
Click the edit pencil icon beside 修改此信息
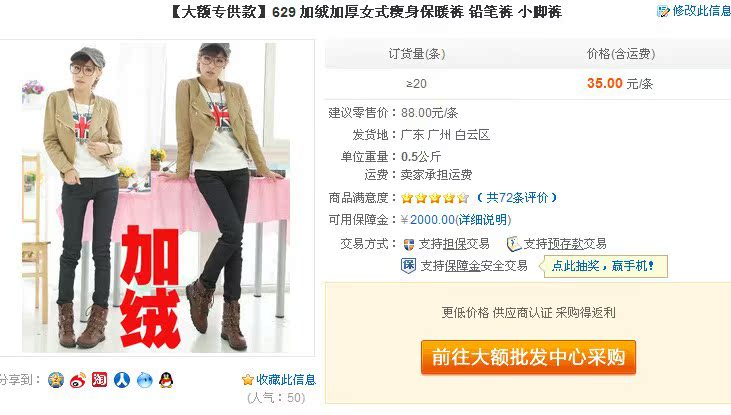tap(662, 11)
